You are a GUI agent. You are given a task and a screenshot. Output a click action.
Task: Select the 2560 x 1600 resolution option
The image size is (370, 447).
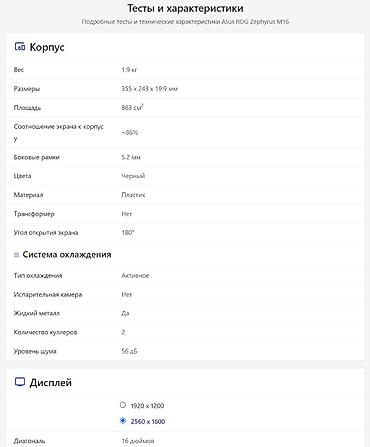click(123, 421)
